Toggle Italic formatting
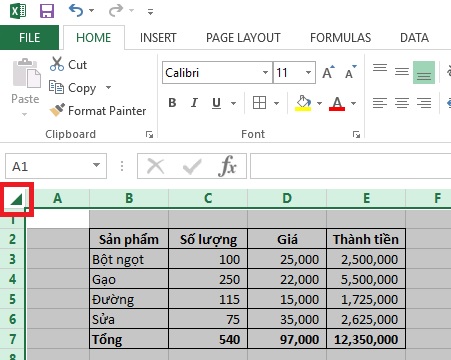Screen dimensions: 451x360 [194, 103]
